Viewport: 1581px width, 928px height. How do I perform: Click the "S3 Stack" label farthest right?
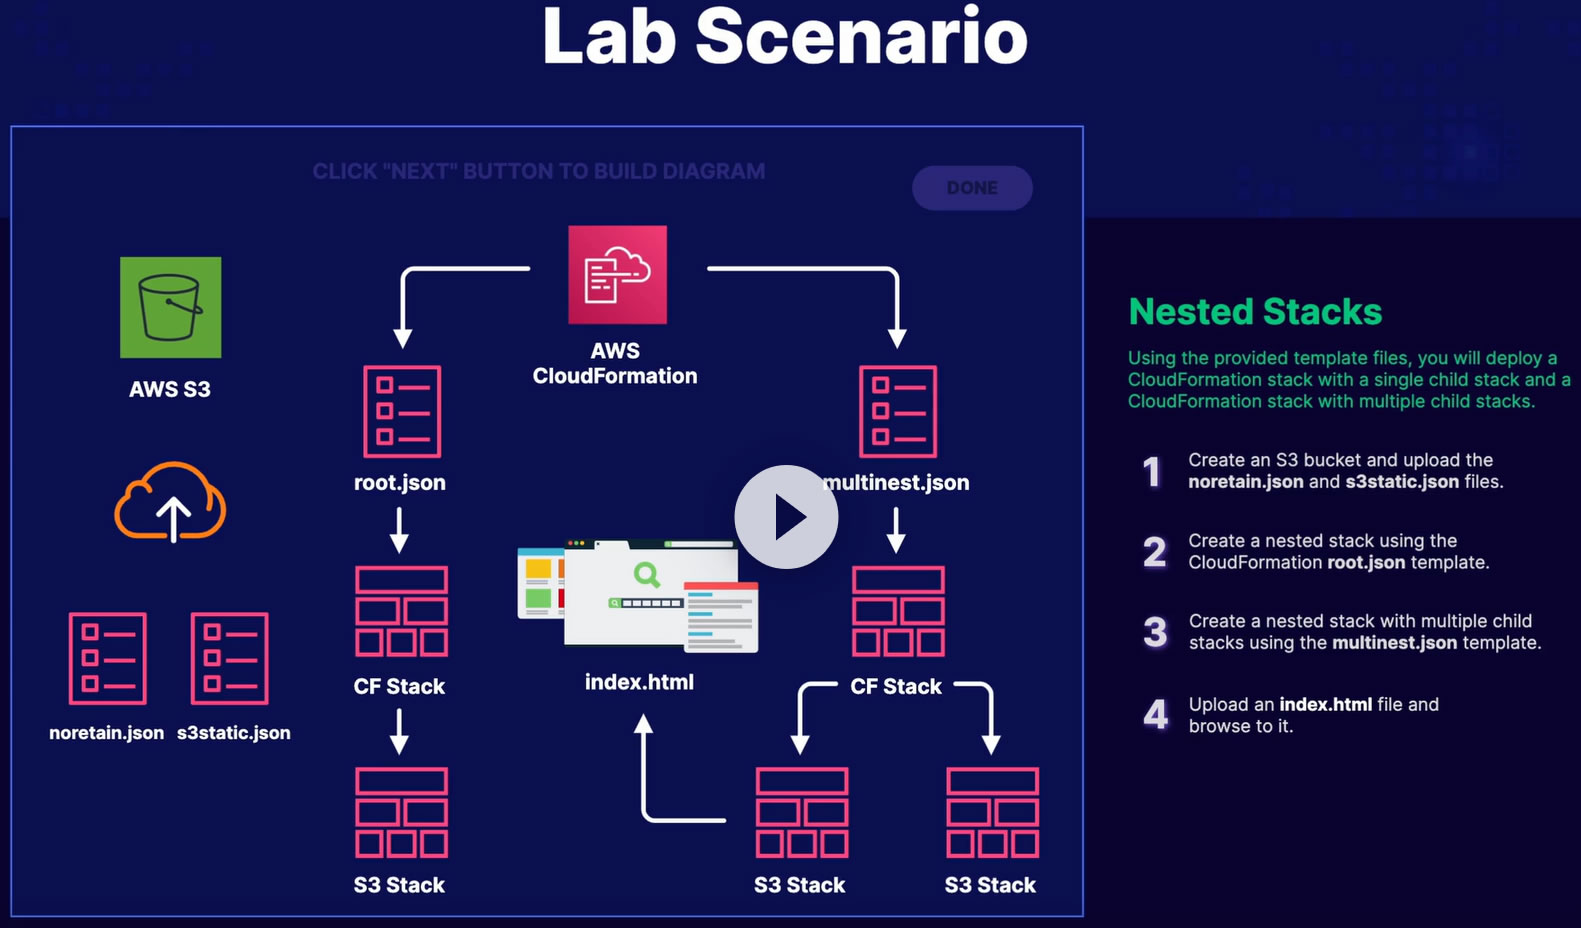click(x=990, y=885)
